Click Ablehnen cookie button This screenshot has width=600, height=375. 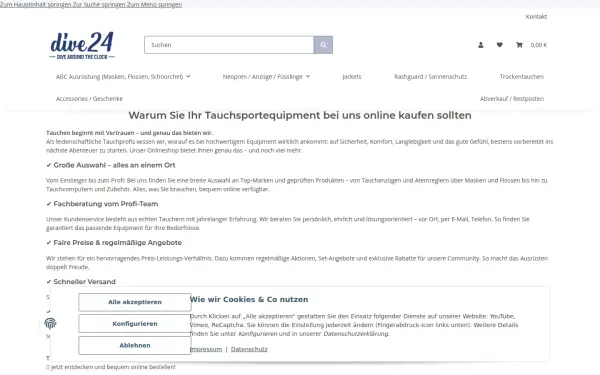point(135,346)
